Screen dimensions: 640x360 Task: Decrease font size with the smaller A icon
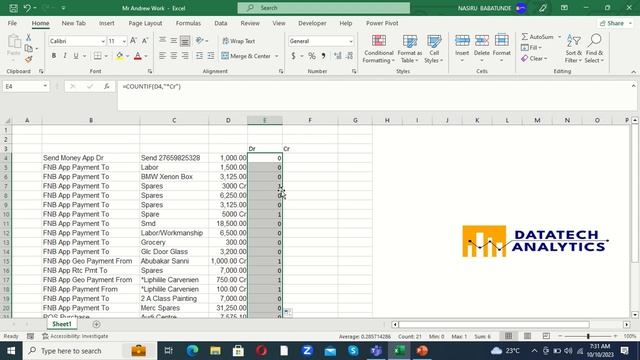(x=145, y=41)
